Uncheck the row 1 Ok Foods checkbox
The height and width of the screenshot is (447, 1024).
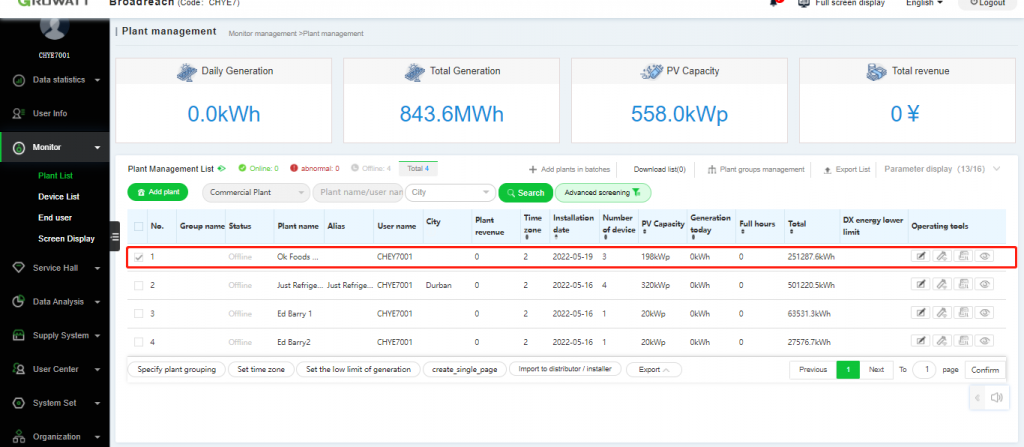pos(138,257)
